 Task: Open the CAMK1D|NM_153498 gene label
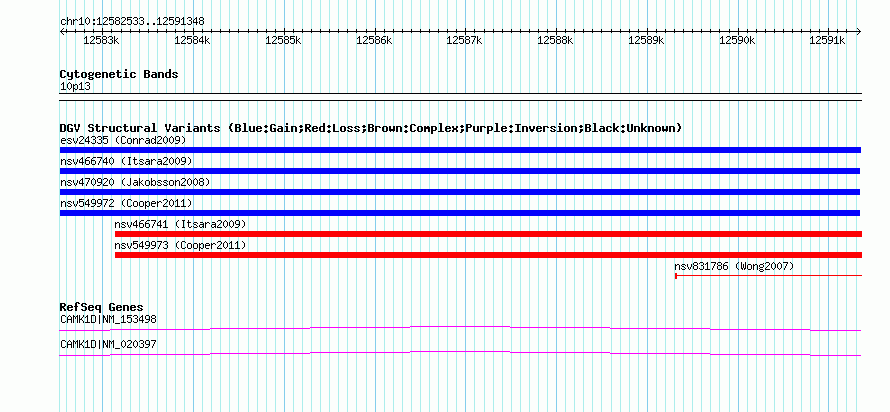[108, 319]
